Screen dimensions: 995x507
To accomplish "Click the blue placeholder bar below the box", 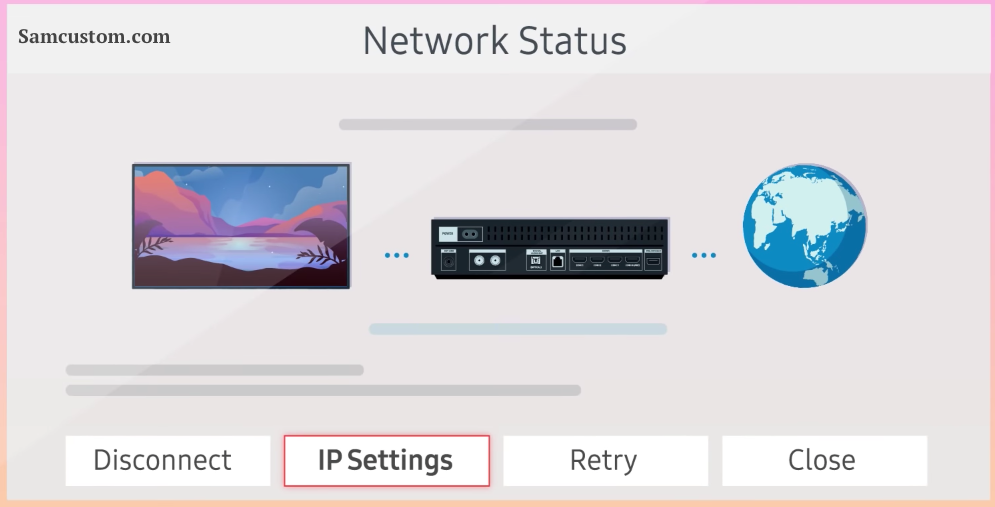I will tap(518, 329).
